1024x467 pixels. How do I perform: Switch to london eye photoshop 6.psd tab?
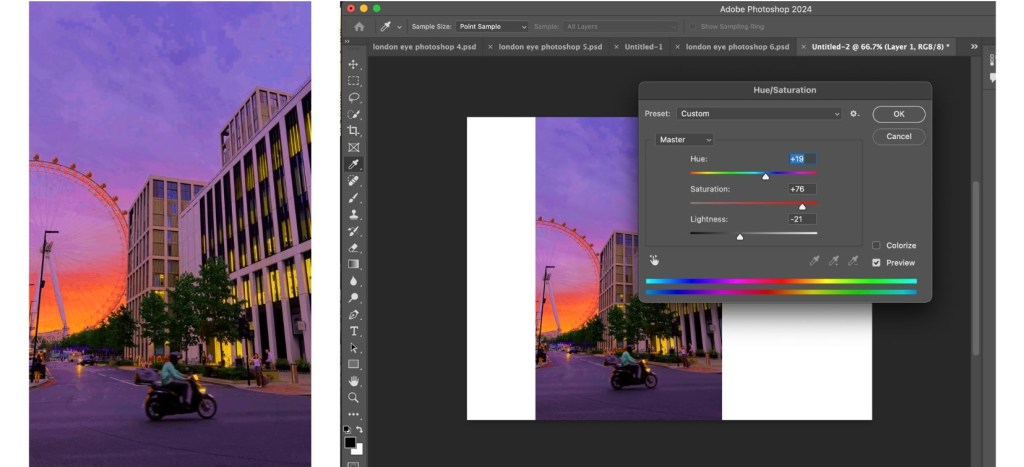tap(737, 47)
